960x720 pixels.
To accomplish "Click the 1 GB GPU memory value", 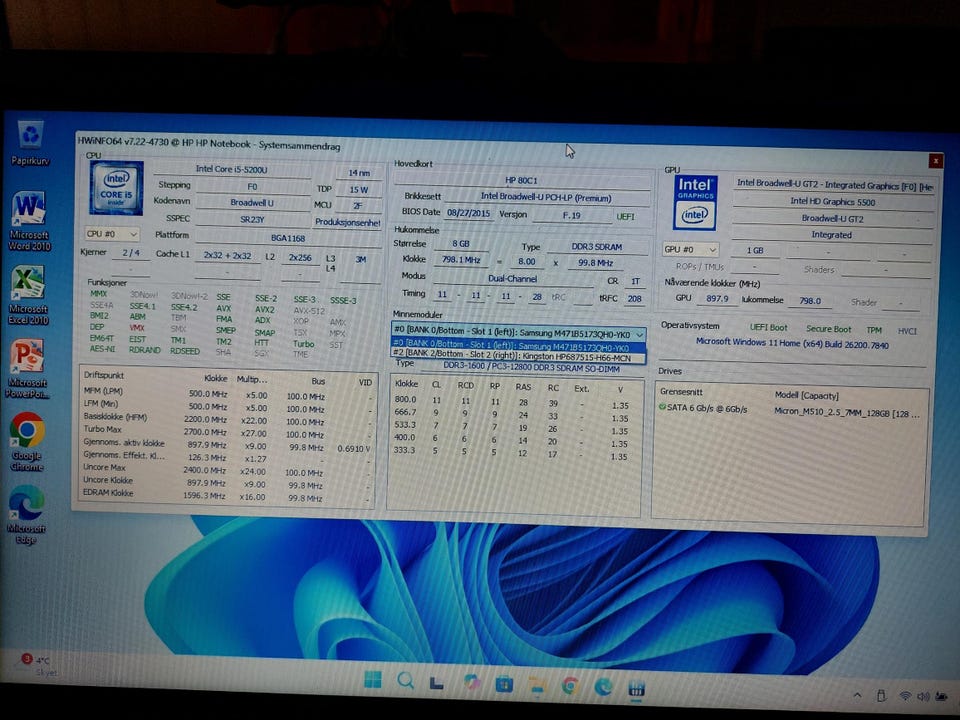I will click(x=755, y=250).
